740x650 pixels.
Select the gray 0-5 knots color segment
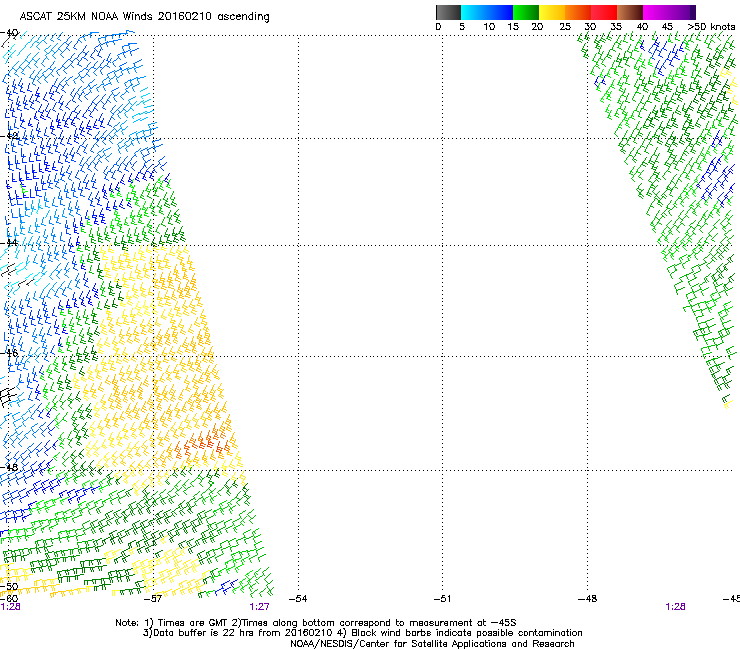tap(448, 12)
